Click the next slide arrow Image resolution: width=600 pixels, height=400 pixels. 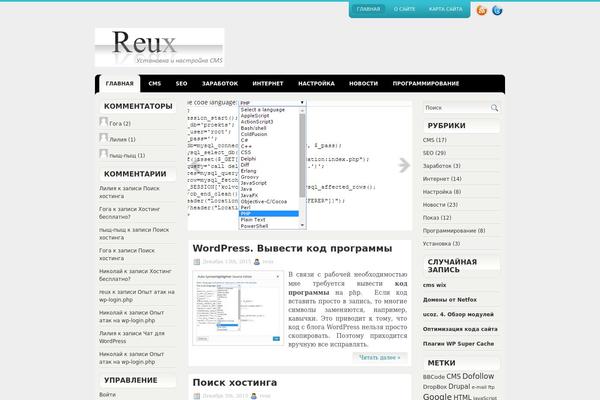[403, 165]
